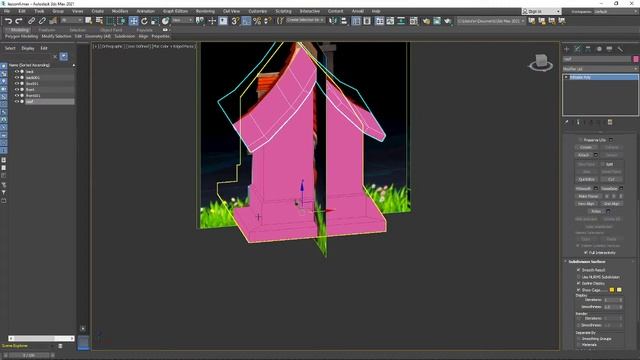Viewport: 640px width, 360px height.
Task: Expand the Editable Poly modifier stack entry
Action: tap(566, 77)
